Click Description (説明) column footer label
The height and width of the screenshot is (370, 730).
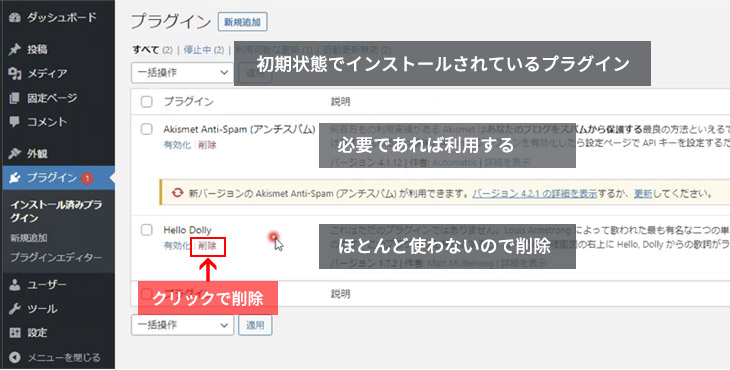coord(340,294)
